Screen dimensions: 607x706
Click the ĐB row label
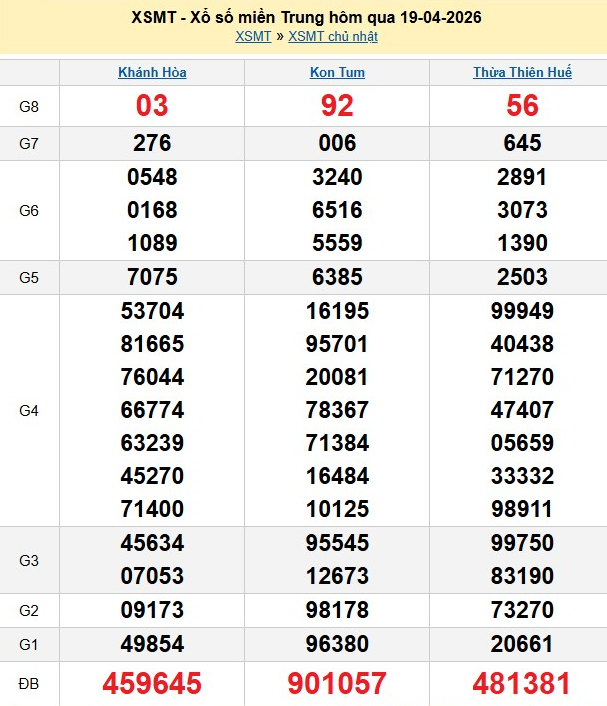tap(29, 683)
